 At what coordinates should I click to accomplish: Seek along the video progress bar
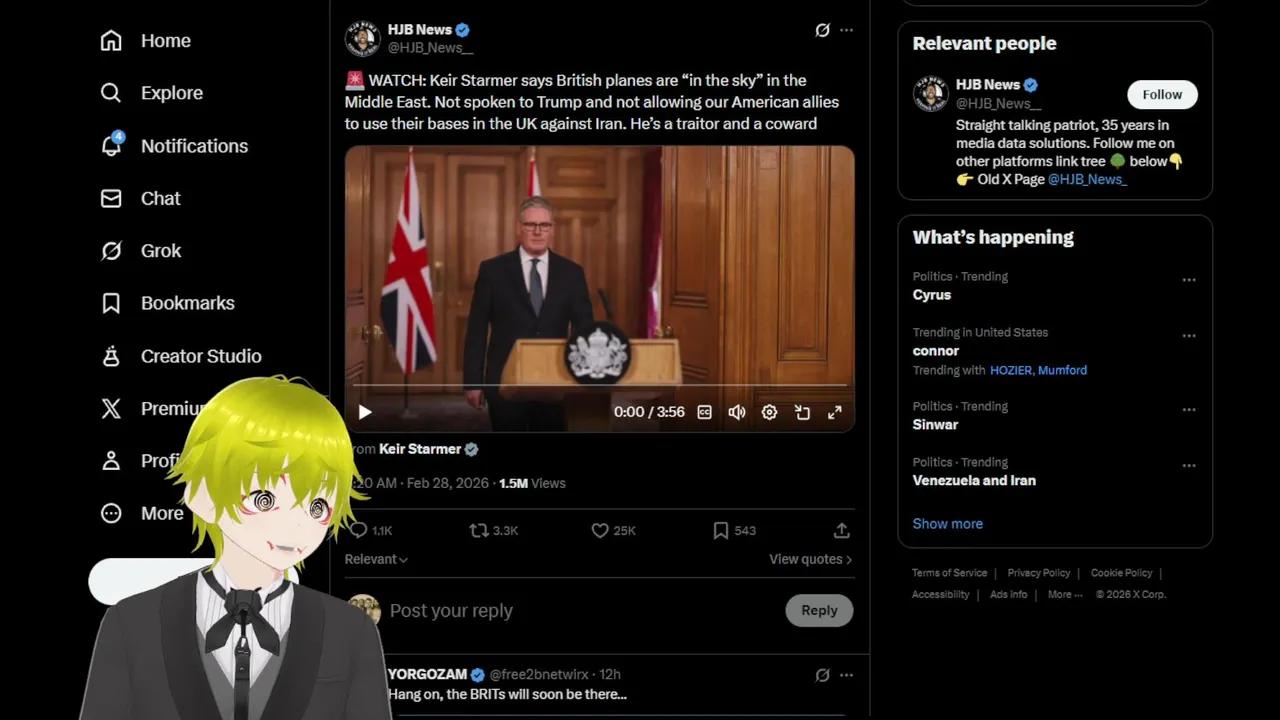pos(600,385)
